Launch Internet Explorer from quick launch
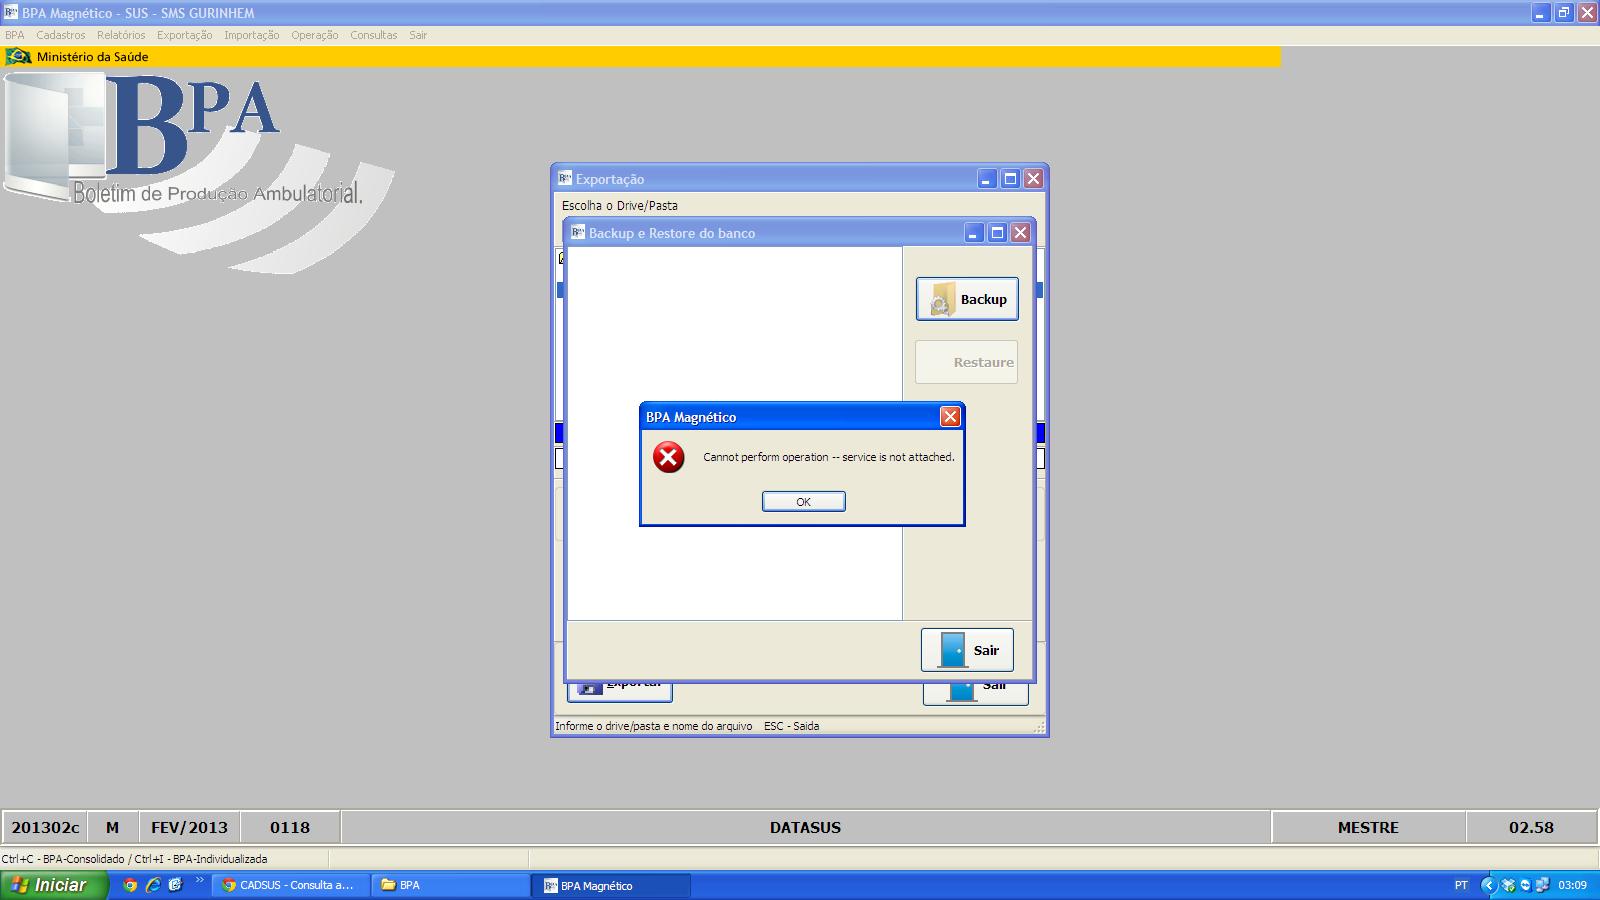1600x900 pixels. coord(153,885)
